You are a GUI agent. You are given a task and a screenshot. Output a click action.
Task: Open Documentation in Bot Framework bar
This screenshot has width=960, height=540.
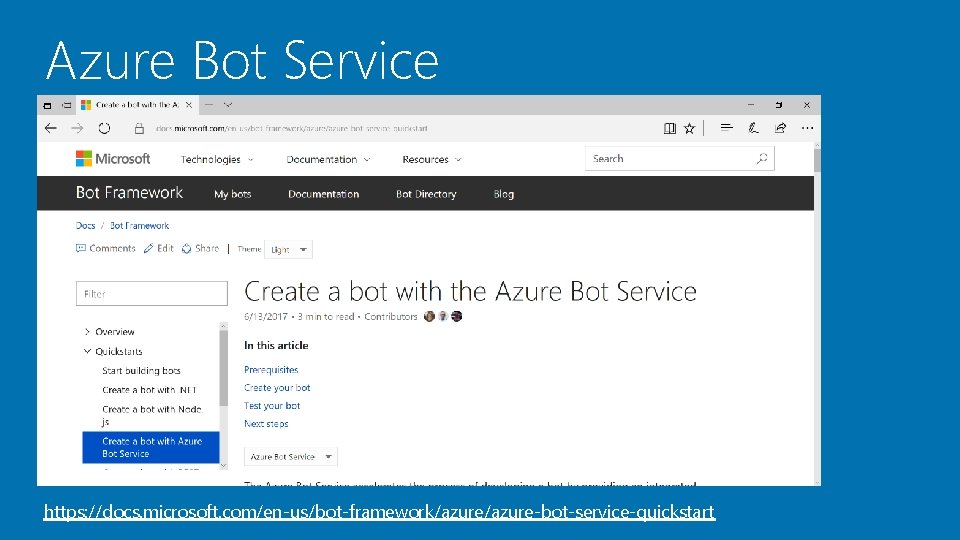323,194
